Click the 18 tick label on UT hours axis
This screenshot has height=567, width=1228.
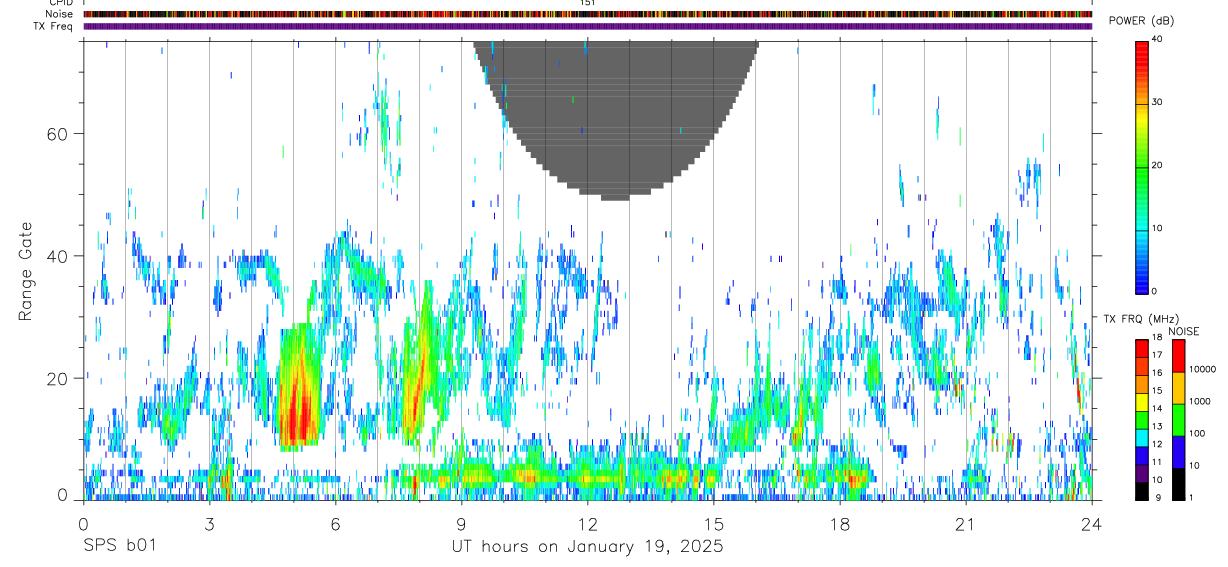tap(840, 523)
